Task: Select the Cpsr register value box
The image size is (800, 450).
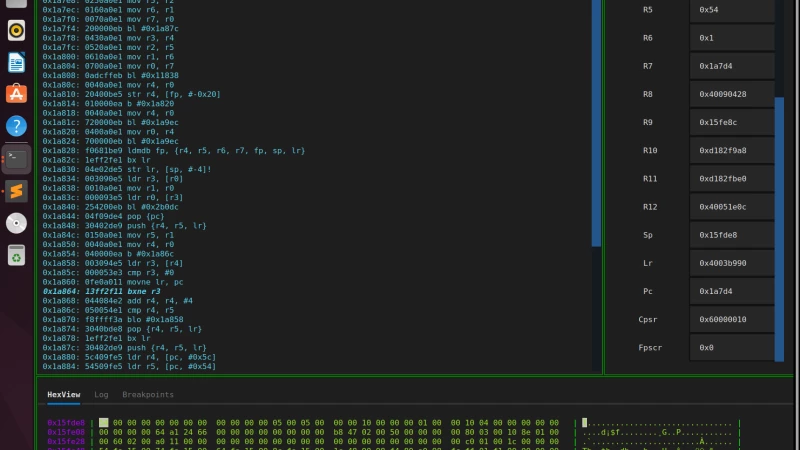Action: (731, 319)
